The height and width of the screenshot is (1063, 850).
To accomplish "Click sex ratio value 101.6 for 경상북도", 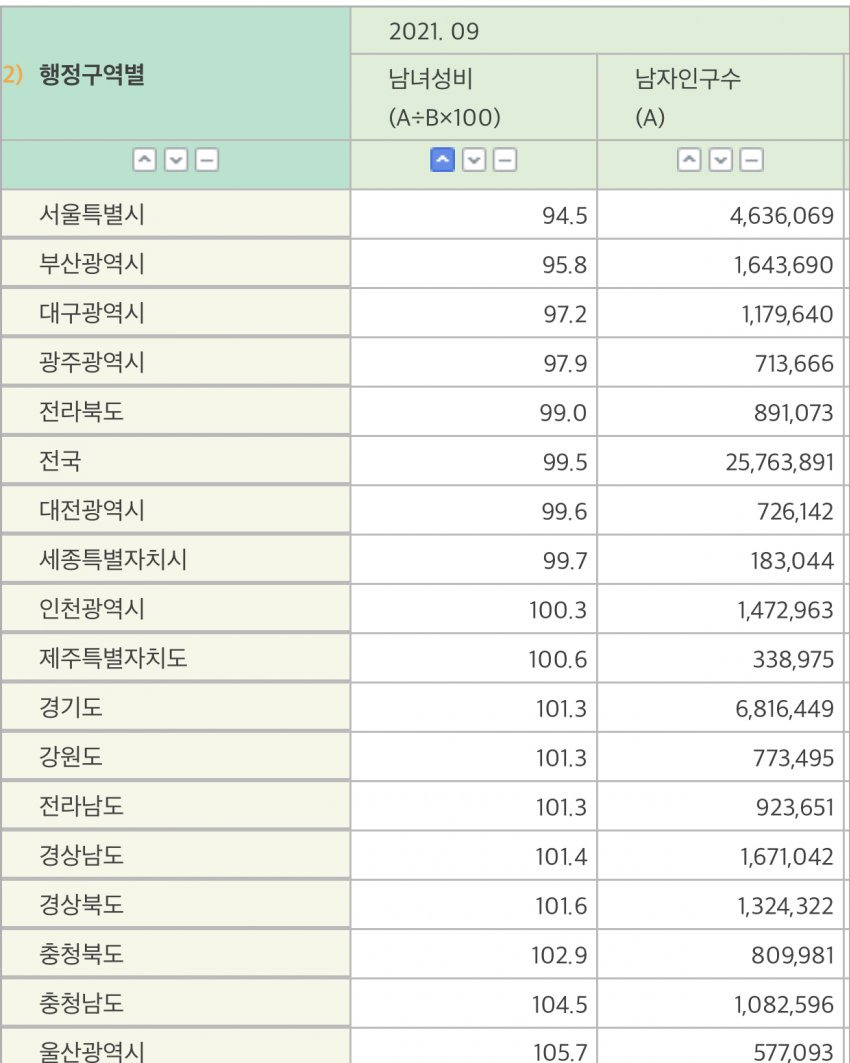I will point(561,906).
